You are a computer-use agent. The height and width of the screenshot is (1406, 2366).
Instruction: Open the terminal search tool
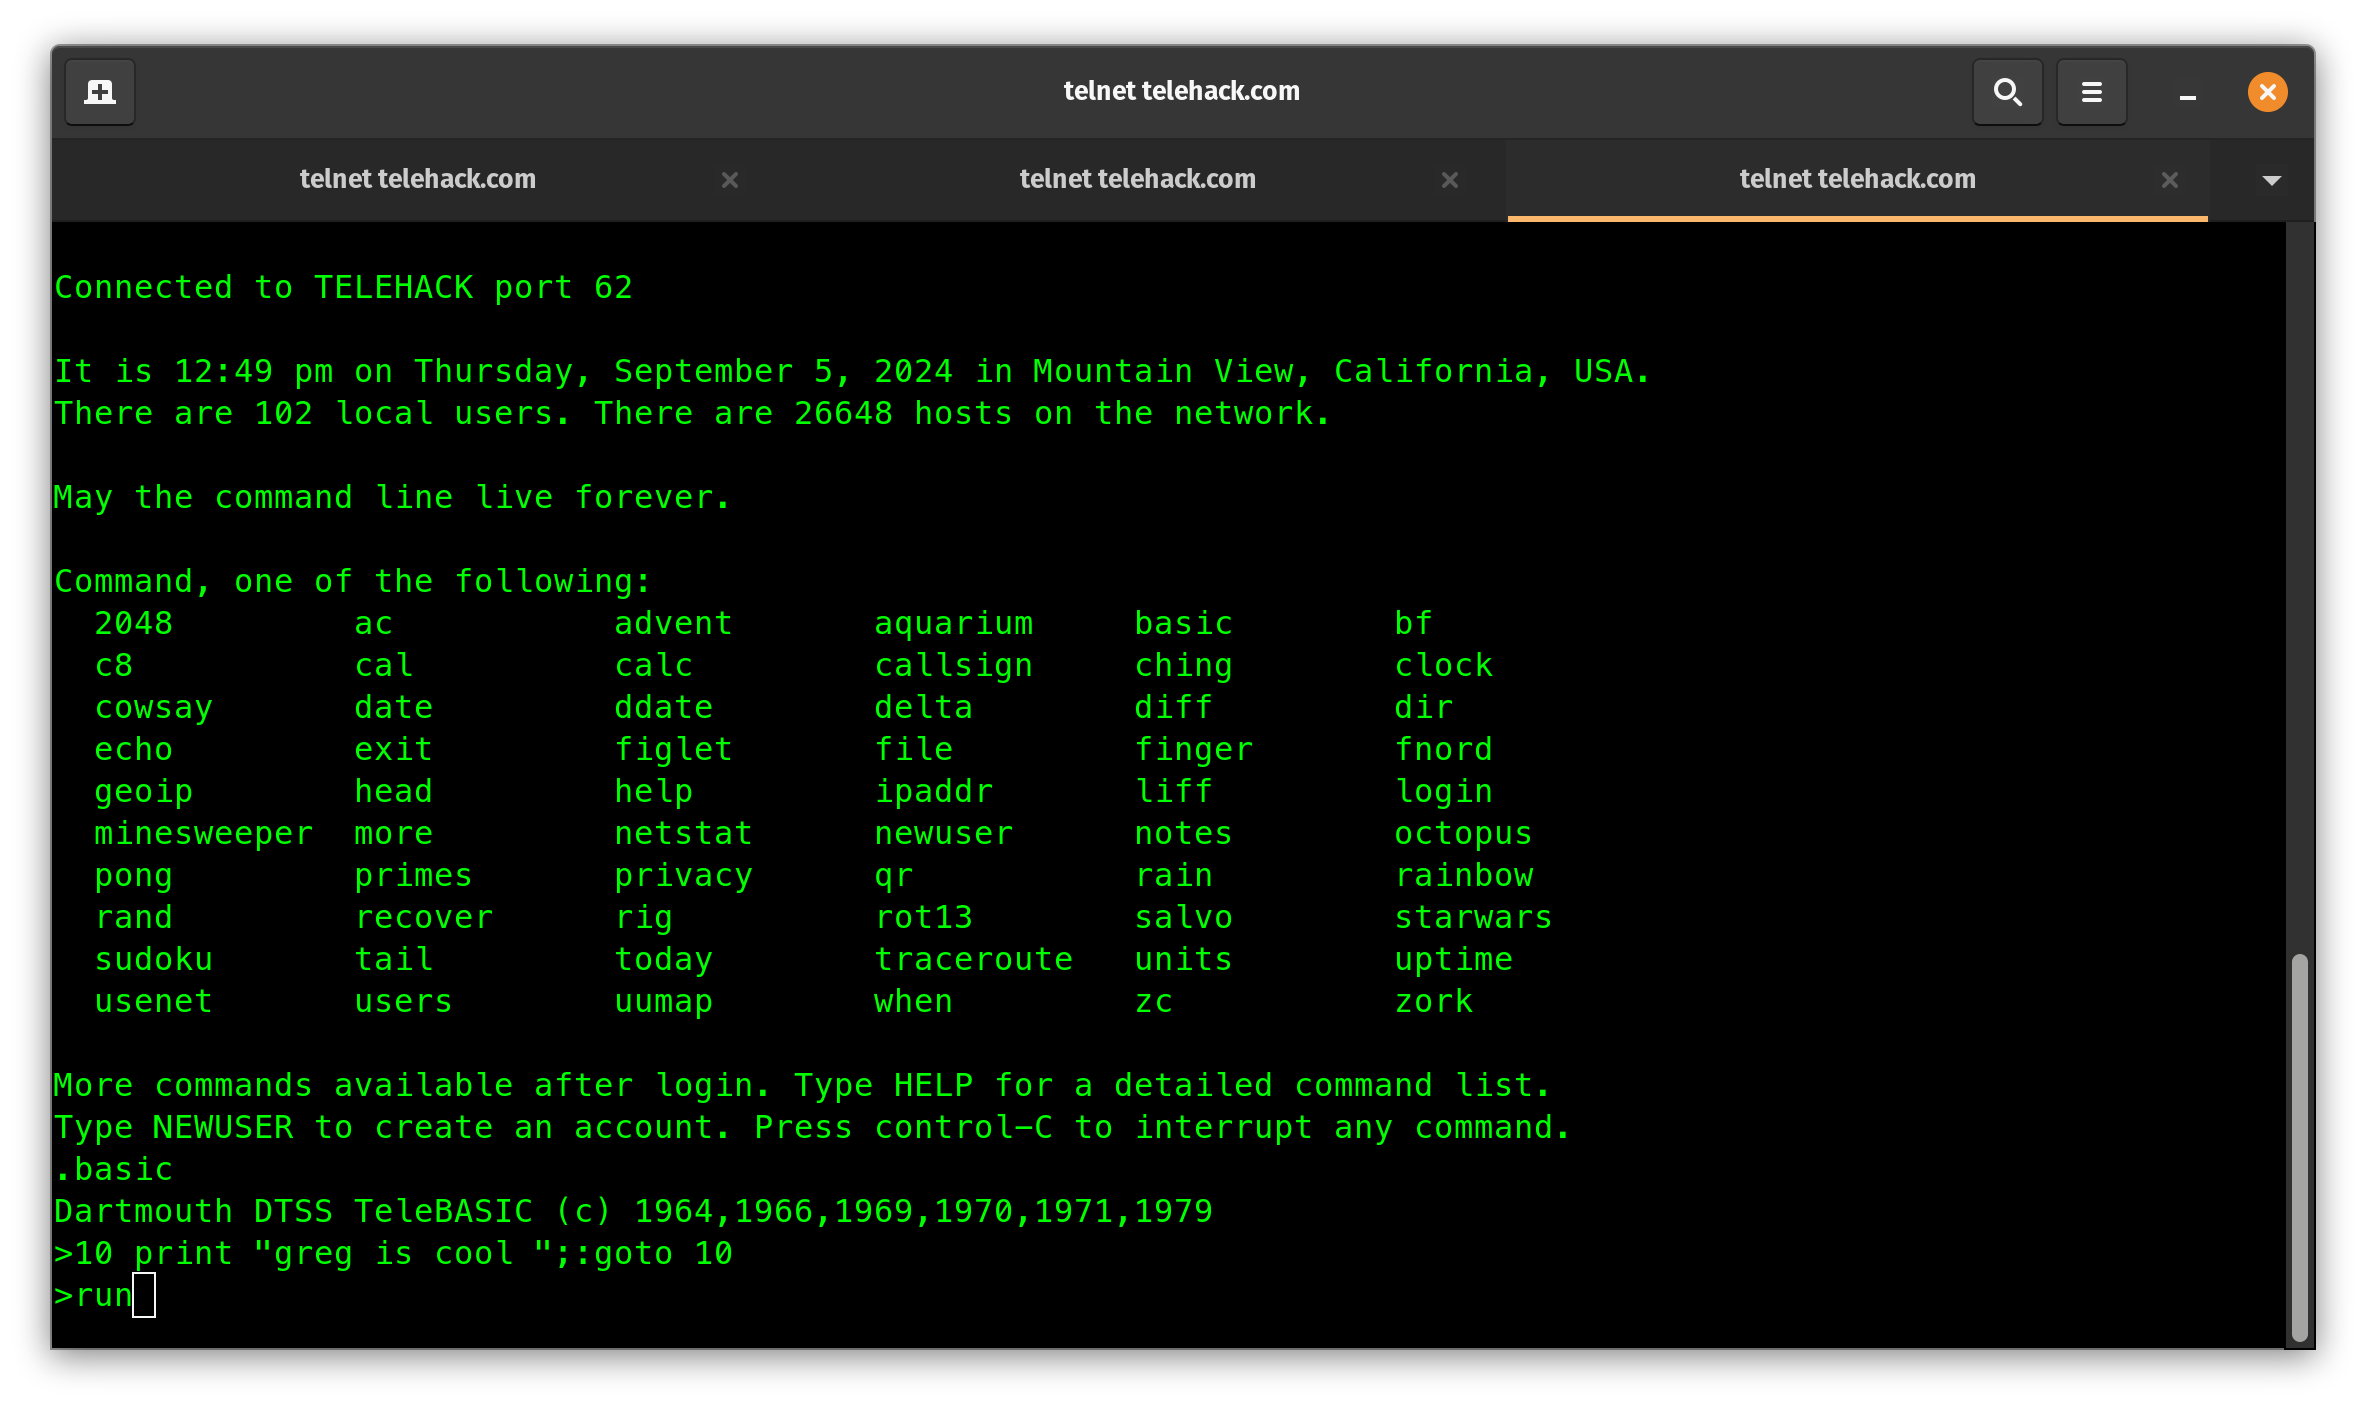(x=2007, y=92)
